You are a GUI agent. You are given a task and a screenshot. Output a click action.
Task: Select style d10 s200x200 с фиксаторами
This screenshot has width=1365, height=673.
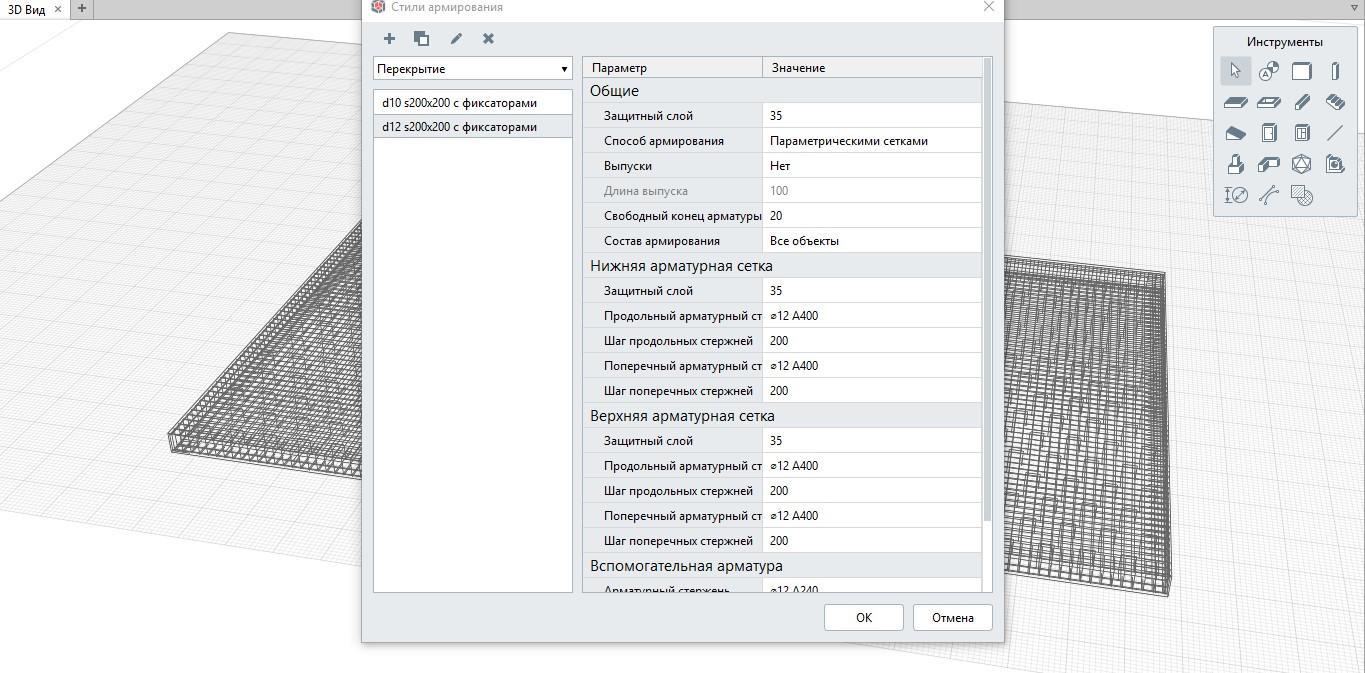point(473,102)
